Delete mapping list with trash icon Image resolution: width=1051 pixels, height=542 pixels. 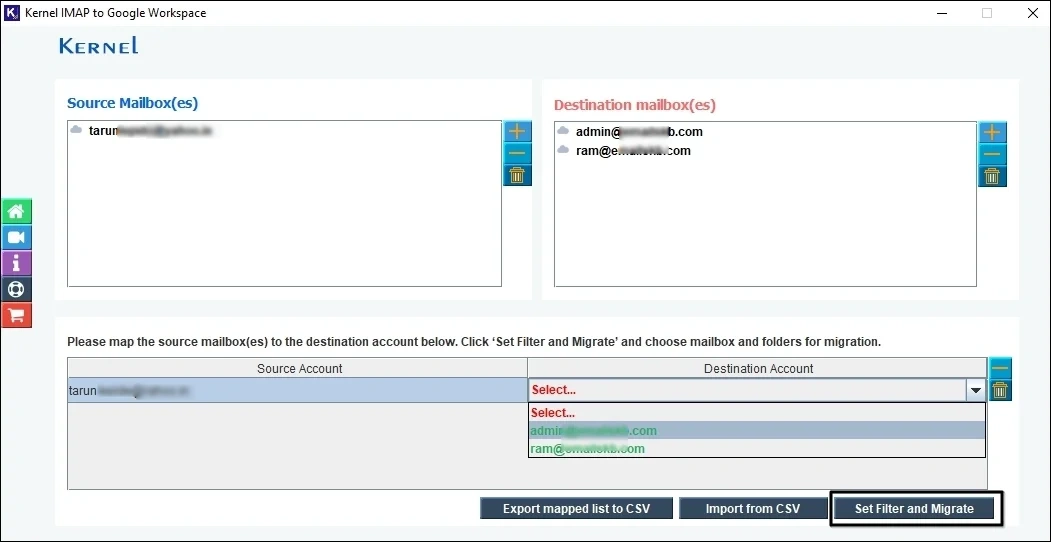click(x=1000, y=390)
